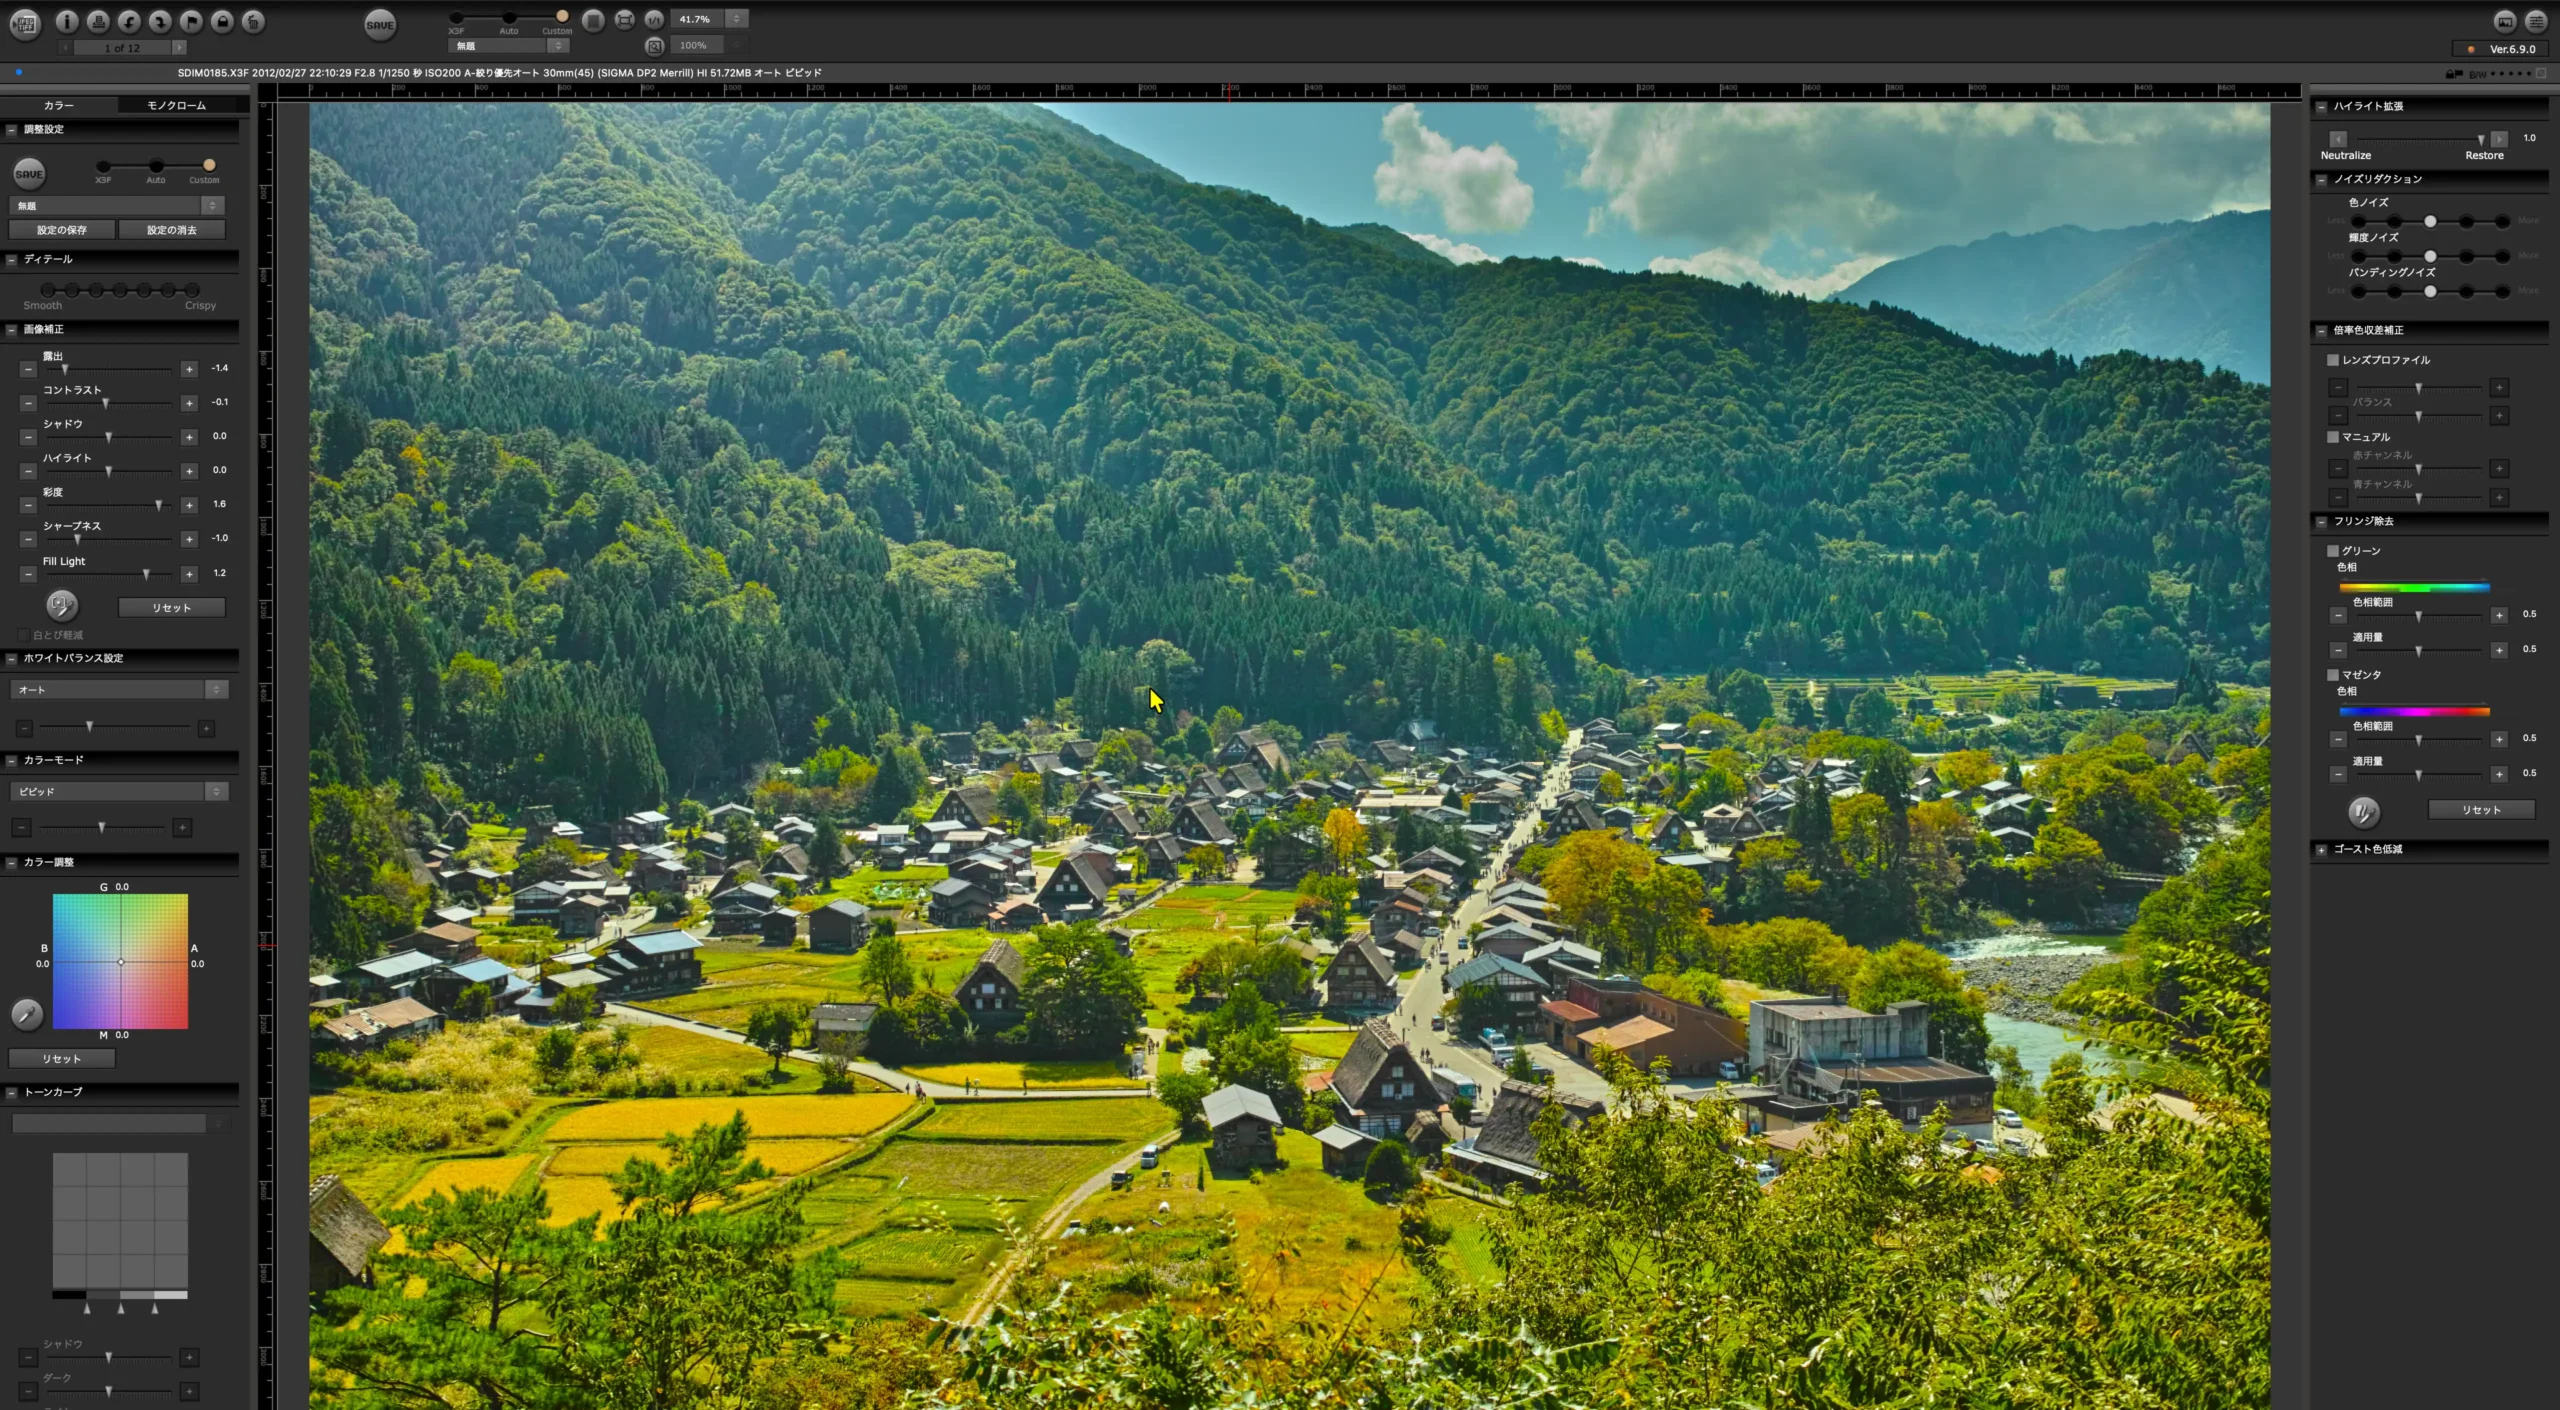Viewport: 2560px width, 1410px height.
Task: Open image information with the i icon
Action: coord(66,22)
